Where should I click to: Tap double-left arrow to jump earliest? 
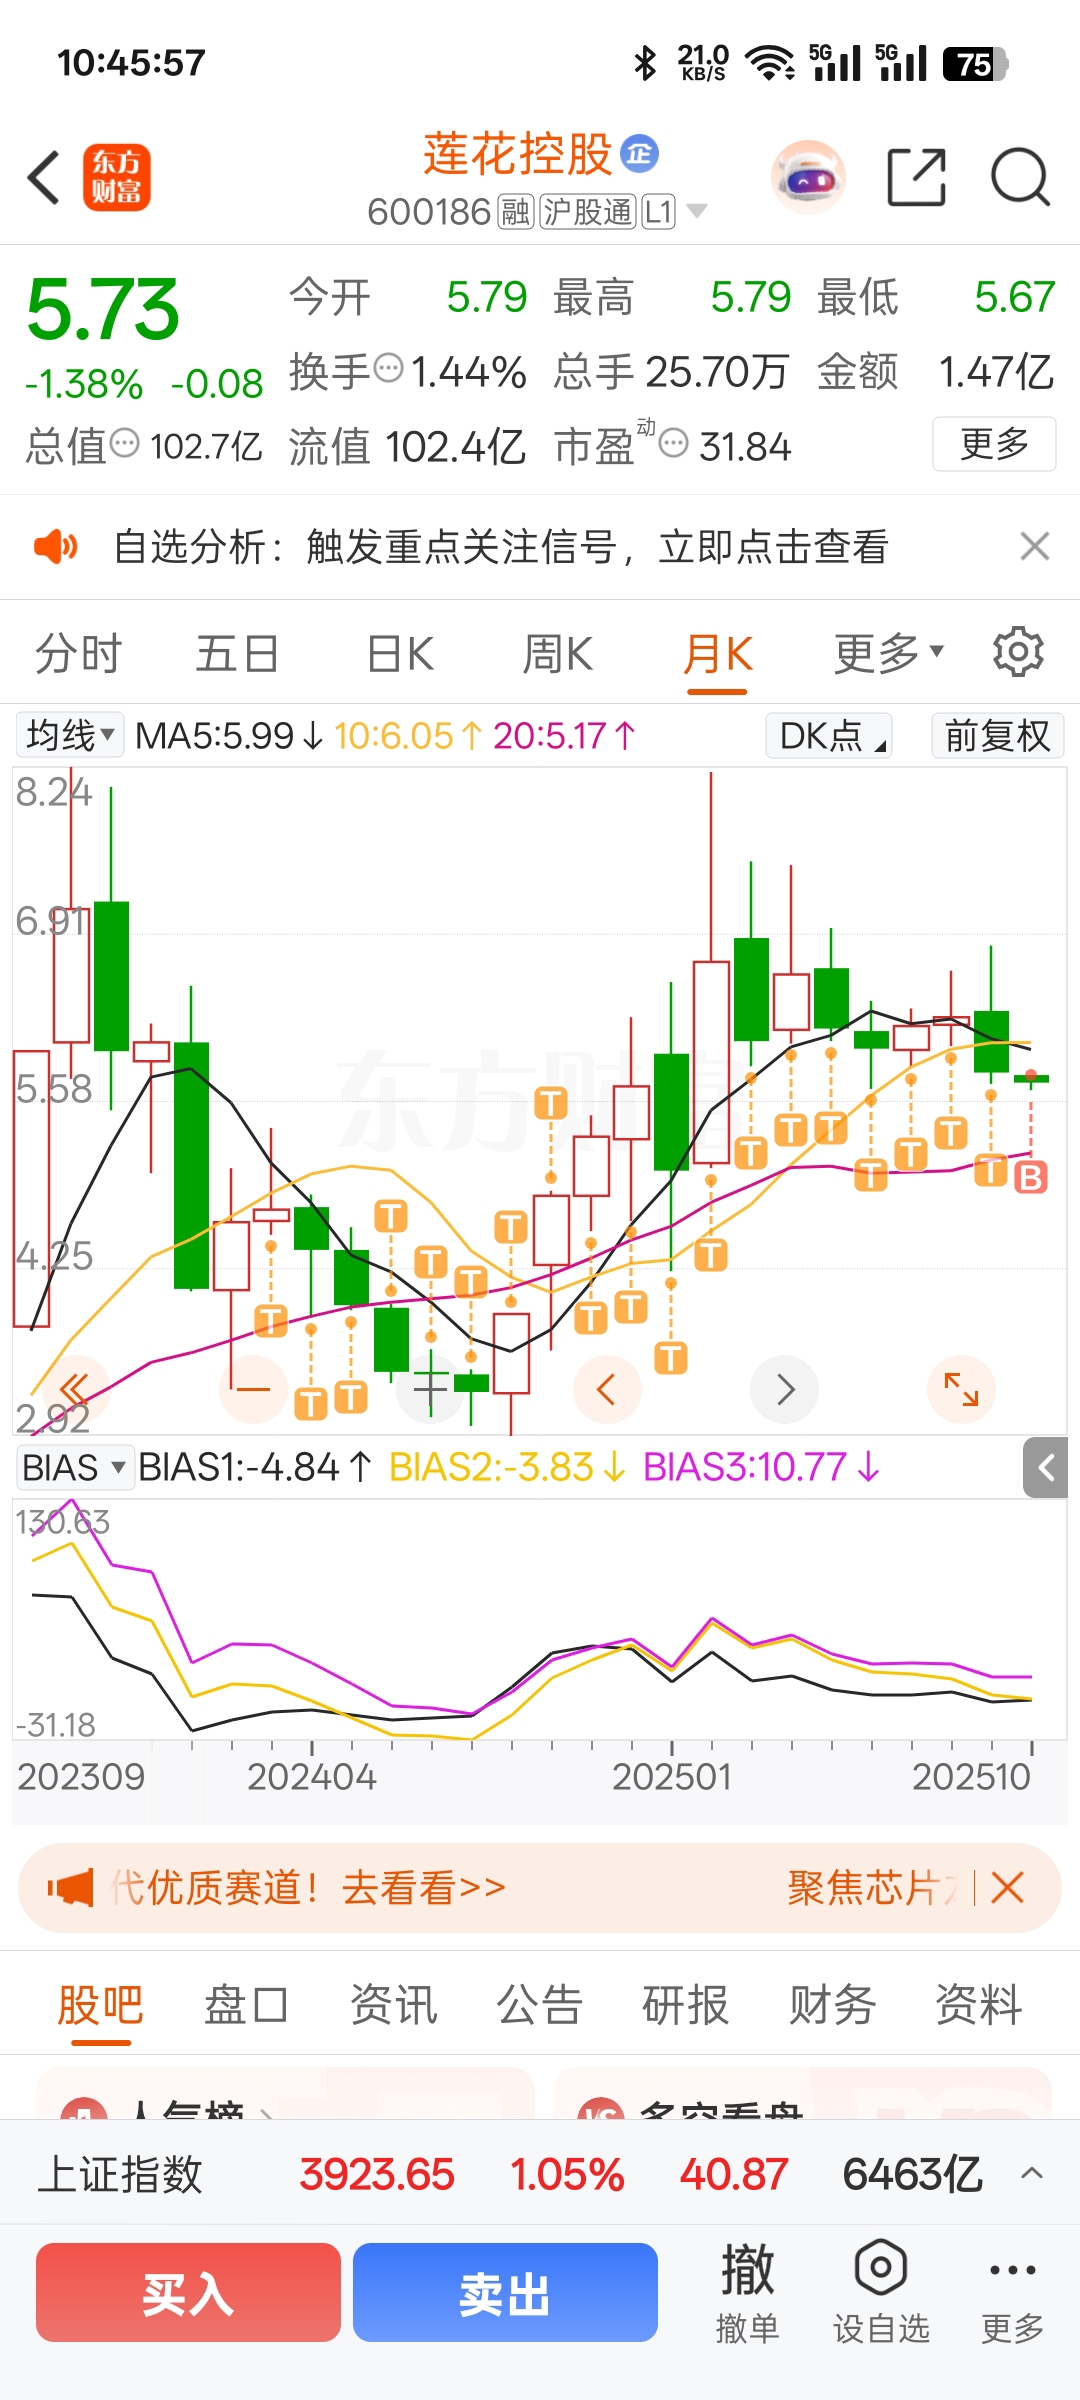pos(74,1388)
